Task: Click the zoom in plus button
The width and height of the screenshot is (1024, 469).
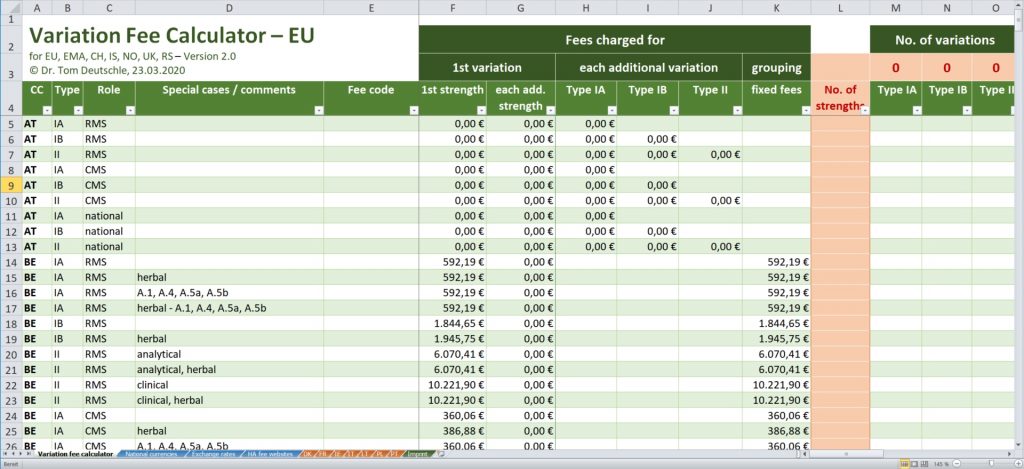Action: point(1016,463)
